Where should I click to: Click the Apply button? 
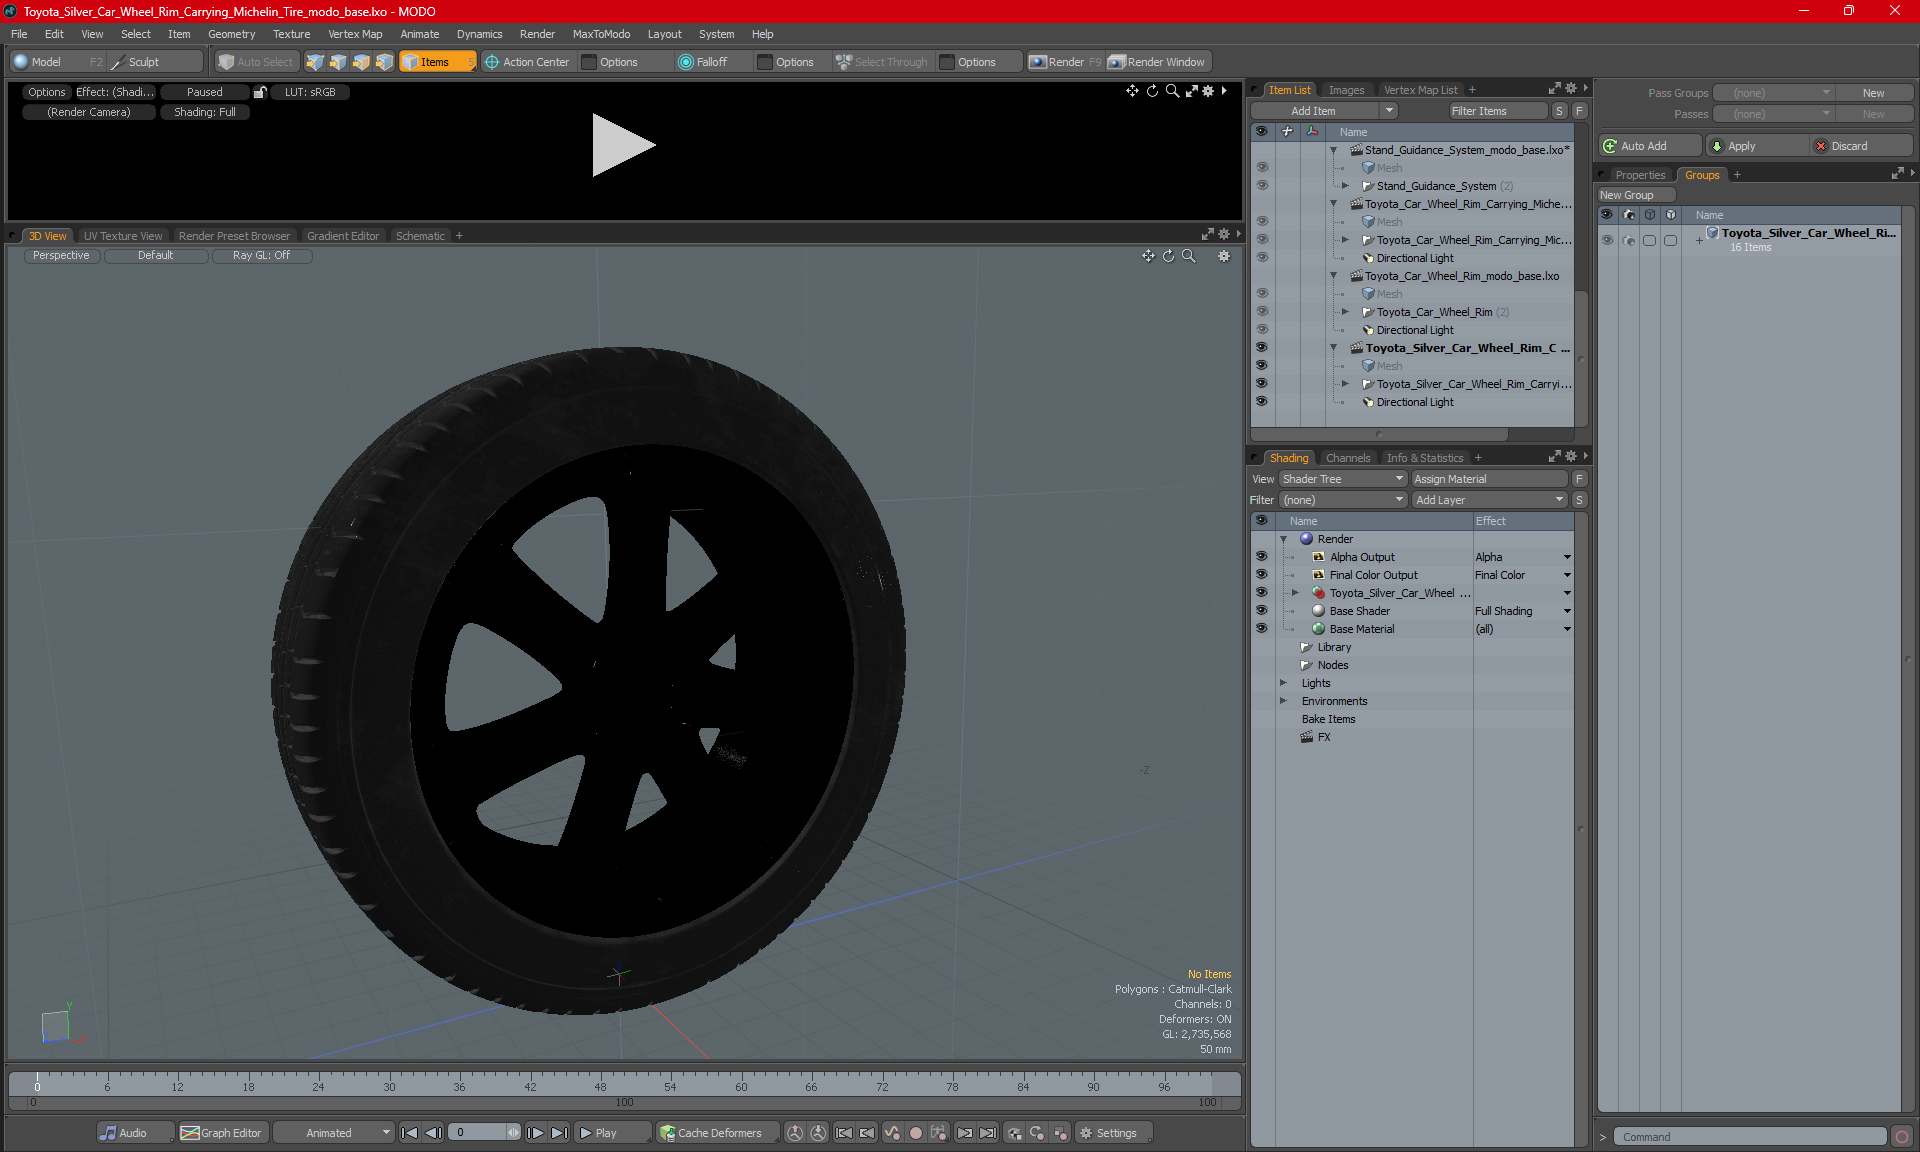(x=1756, y=146)
